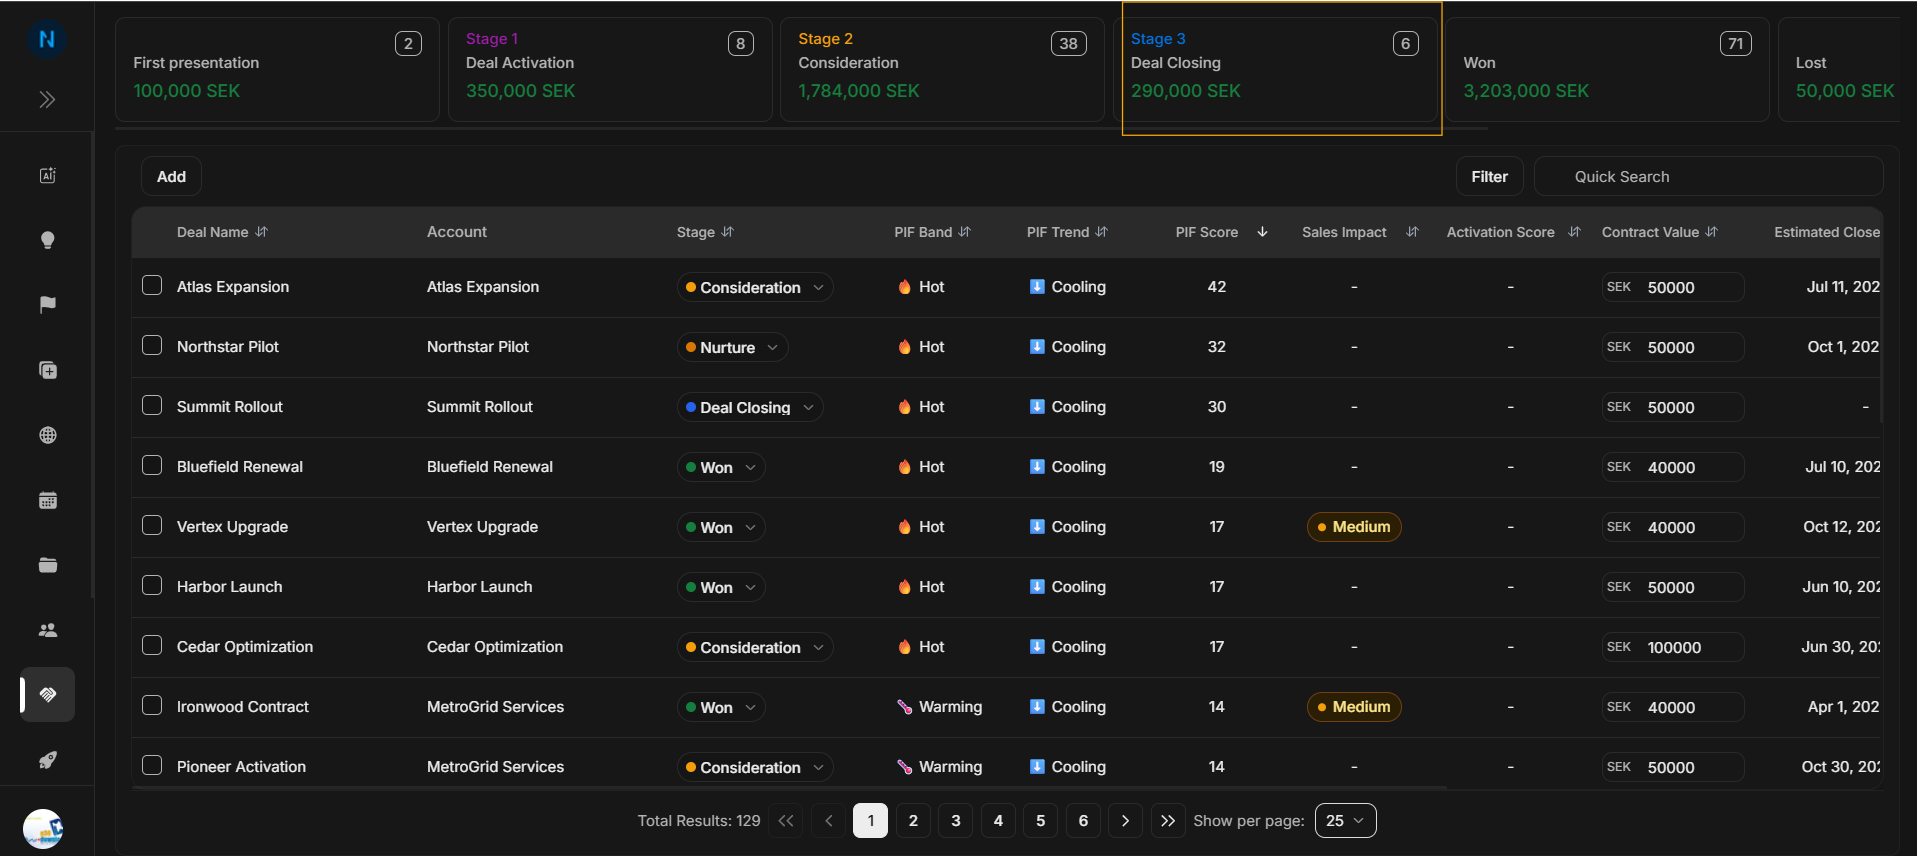Check the Ironwood Contract row checkbox
The height and width of the screenshot is (856, 1917).
click(152, 706)
